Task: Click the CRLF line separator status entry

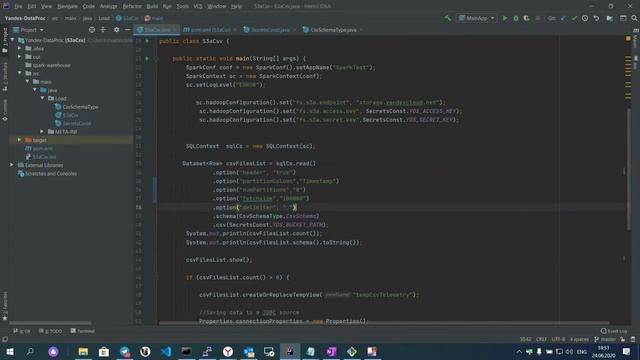Action: (541, 339)
